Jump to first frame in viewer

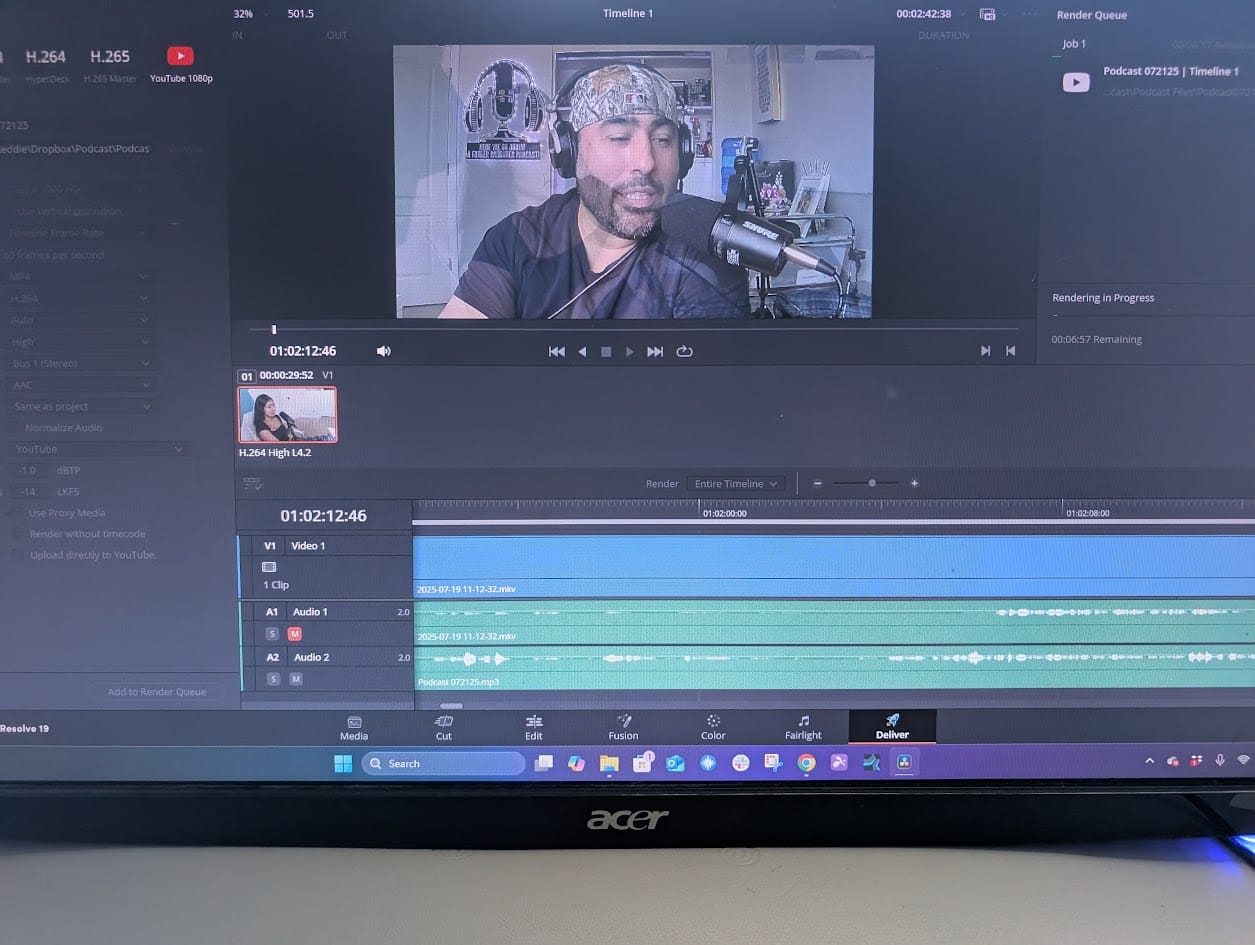click(556, 352)
